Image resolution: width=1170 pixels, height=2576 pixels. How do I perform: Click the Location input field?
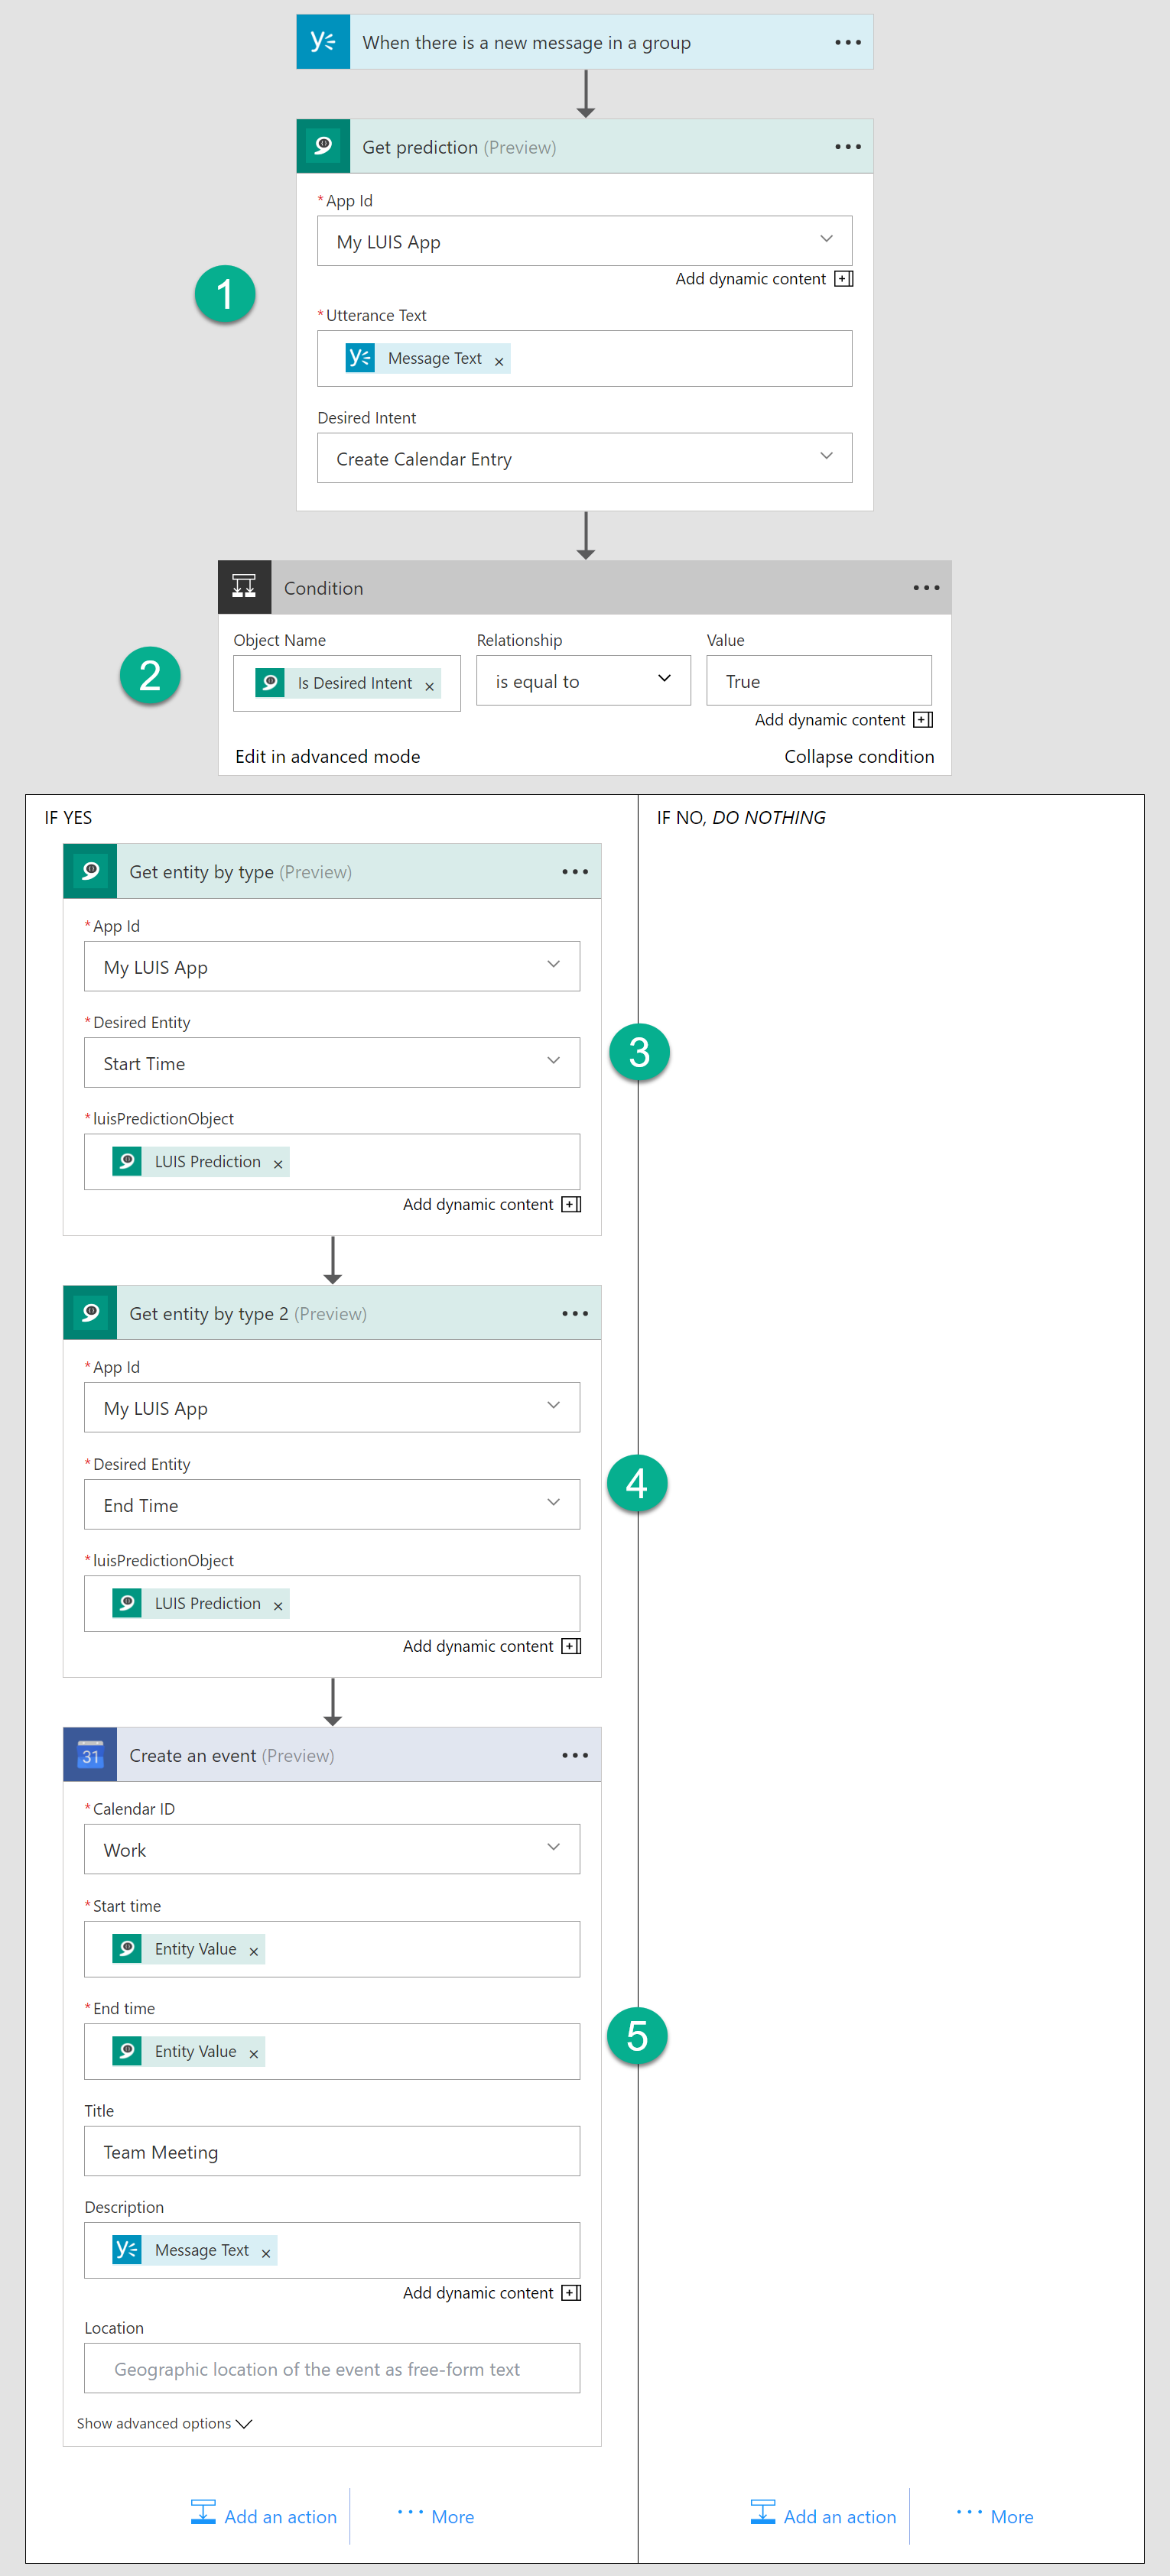pos(331,2369)
